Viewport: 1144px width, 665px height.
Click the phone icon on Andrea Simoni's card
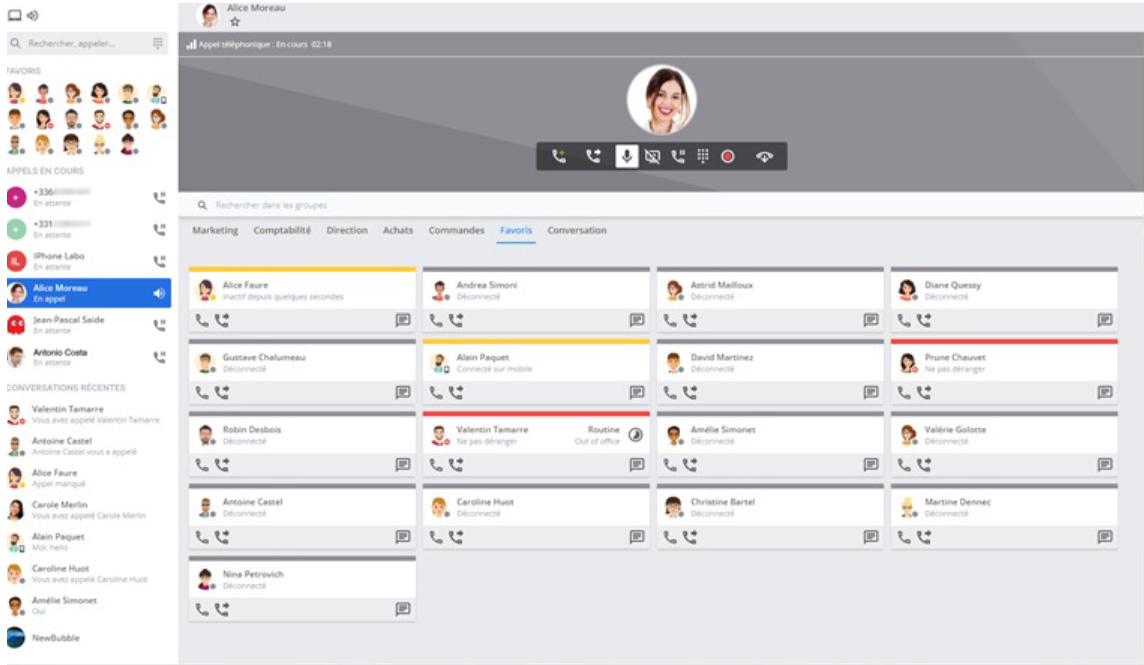(436, 321)
